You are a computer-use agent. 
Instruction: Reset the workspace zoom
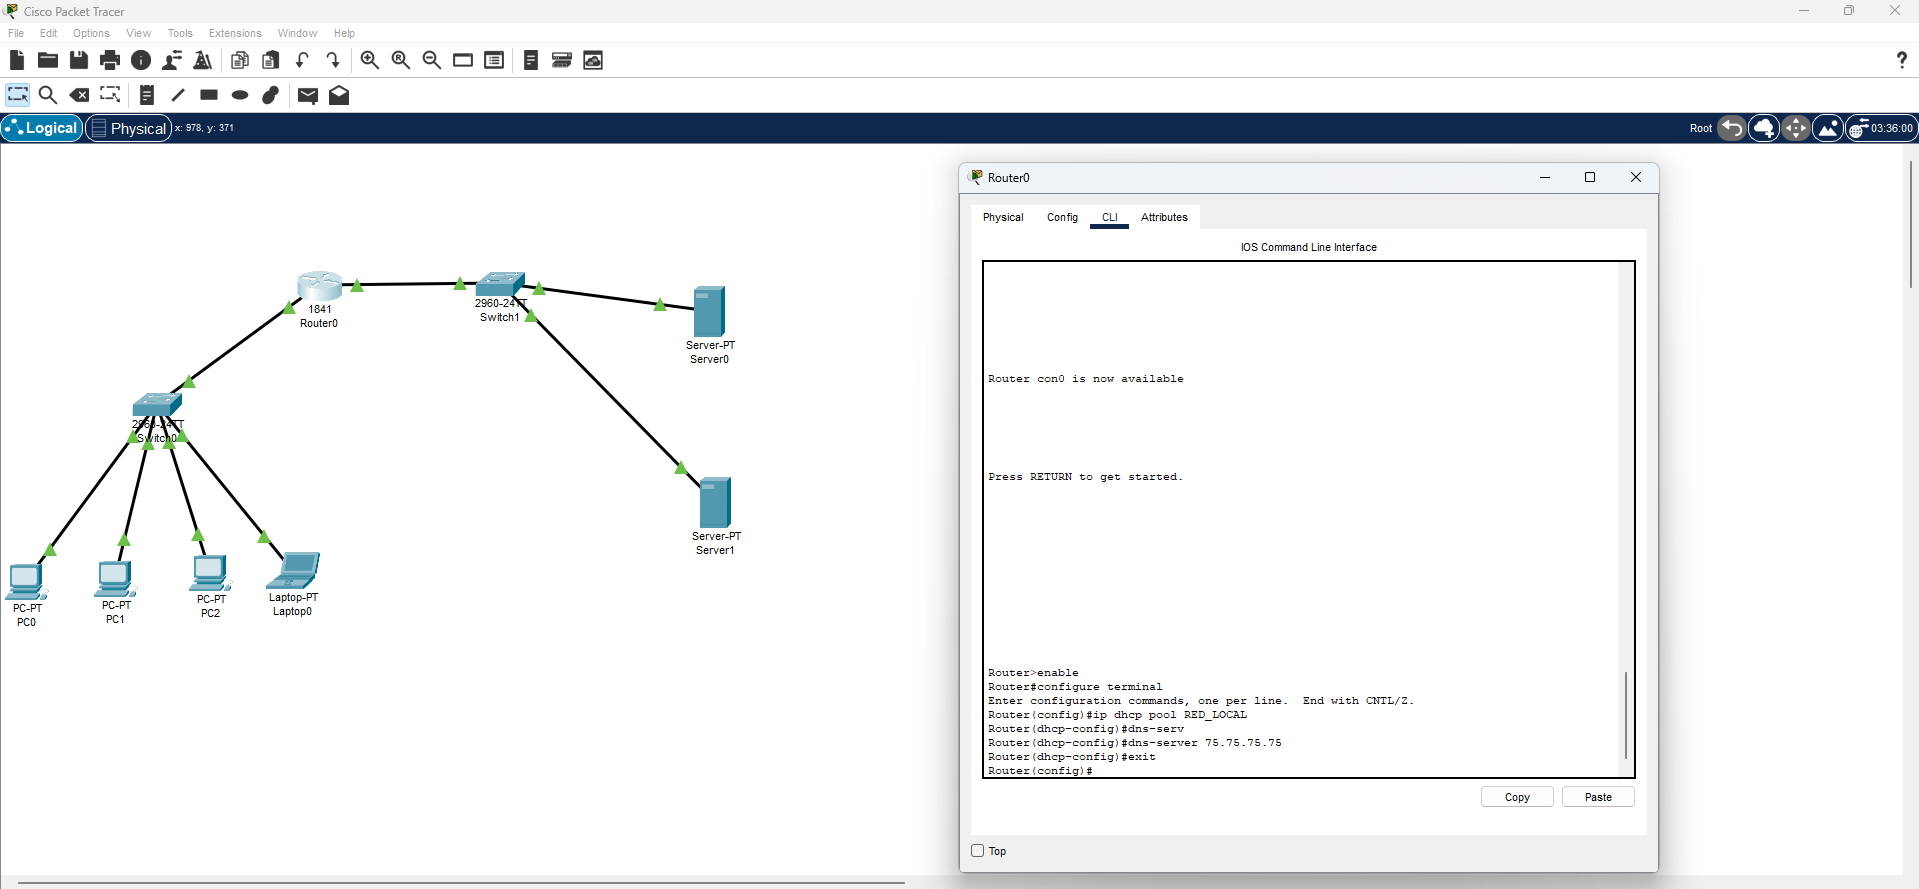(401, 60)
